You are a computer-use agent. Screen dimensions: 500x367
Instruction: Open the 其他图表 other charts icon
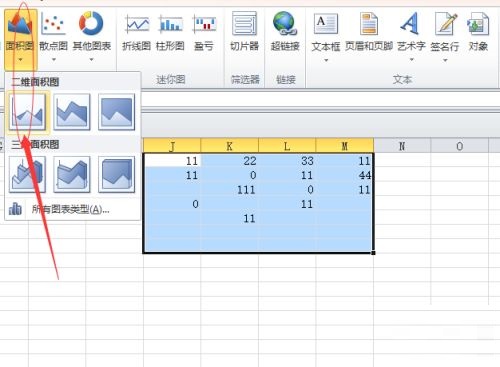click(91, 23)
